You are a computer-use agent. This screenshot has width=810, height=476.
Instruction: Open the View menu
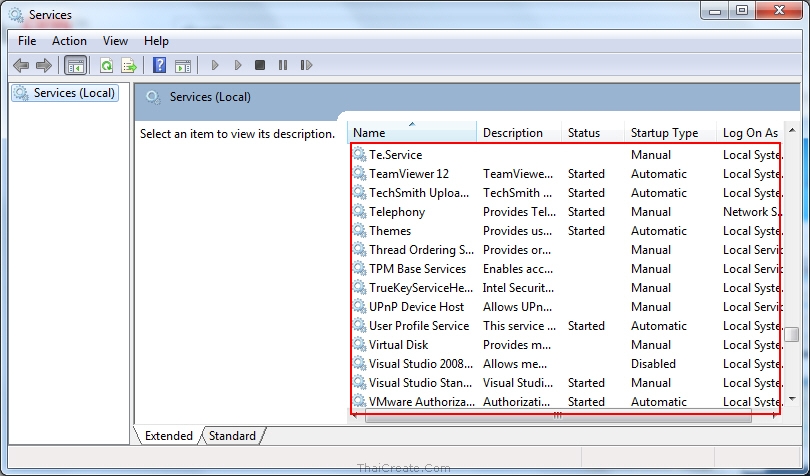point(115,41)
